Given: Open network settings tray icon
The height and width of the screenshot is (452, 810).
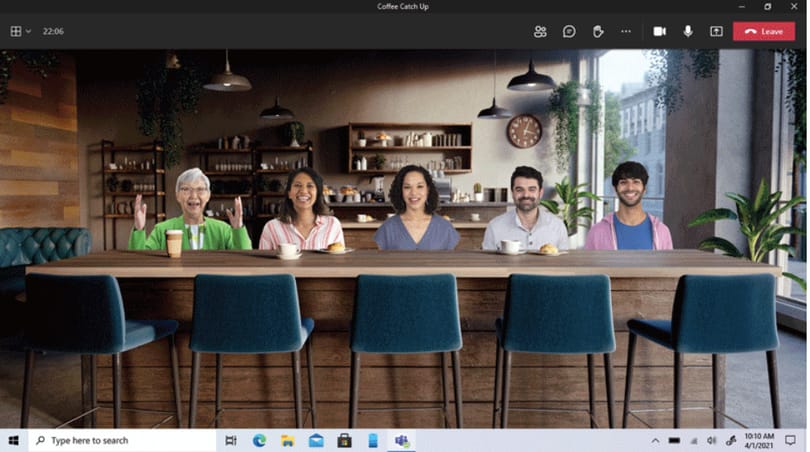Looking at the screenshot, I should coord(694,441).
